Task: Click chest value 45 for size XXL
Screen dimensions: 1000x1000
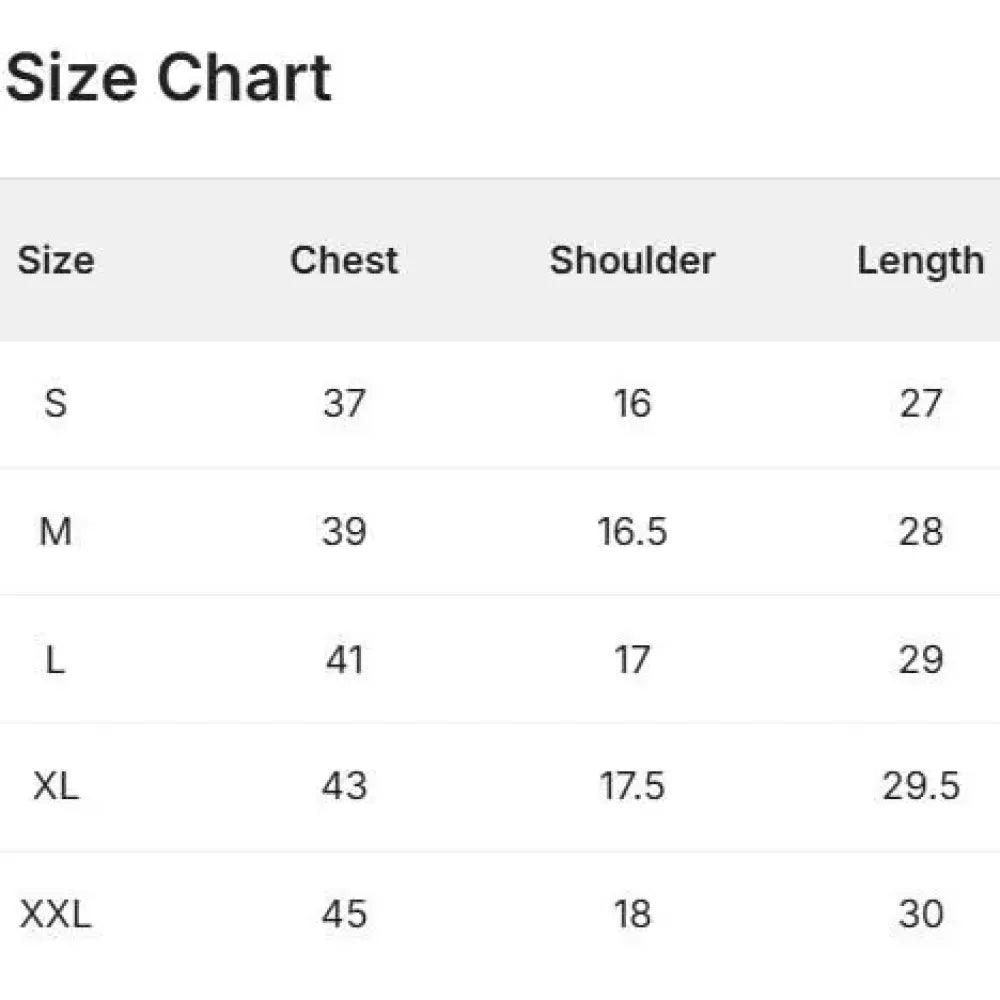Action: tap(344, 914)
